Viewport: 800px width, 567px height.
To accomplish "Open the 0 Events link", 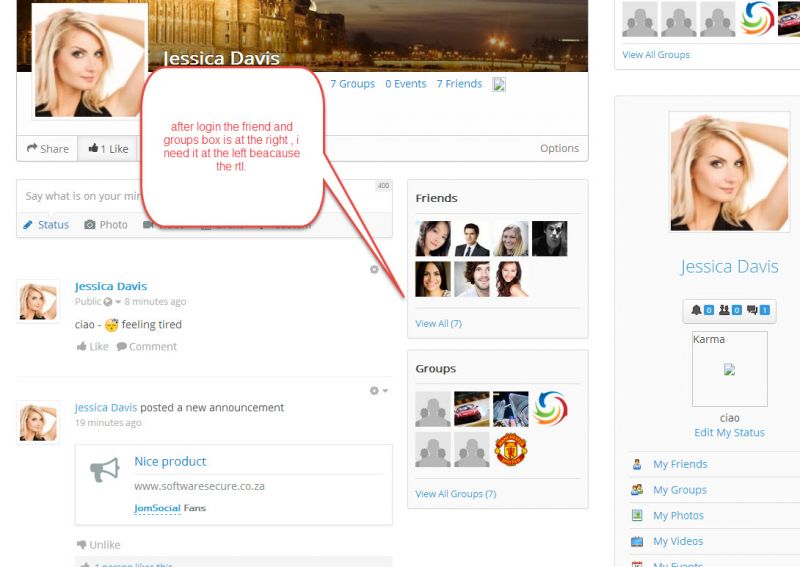I will coord(406,84).
